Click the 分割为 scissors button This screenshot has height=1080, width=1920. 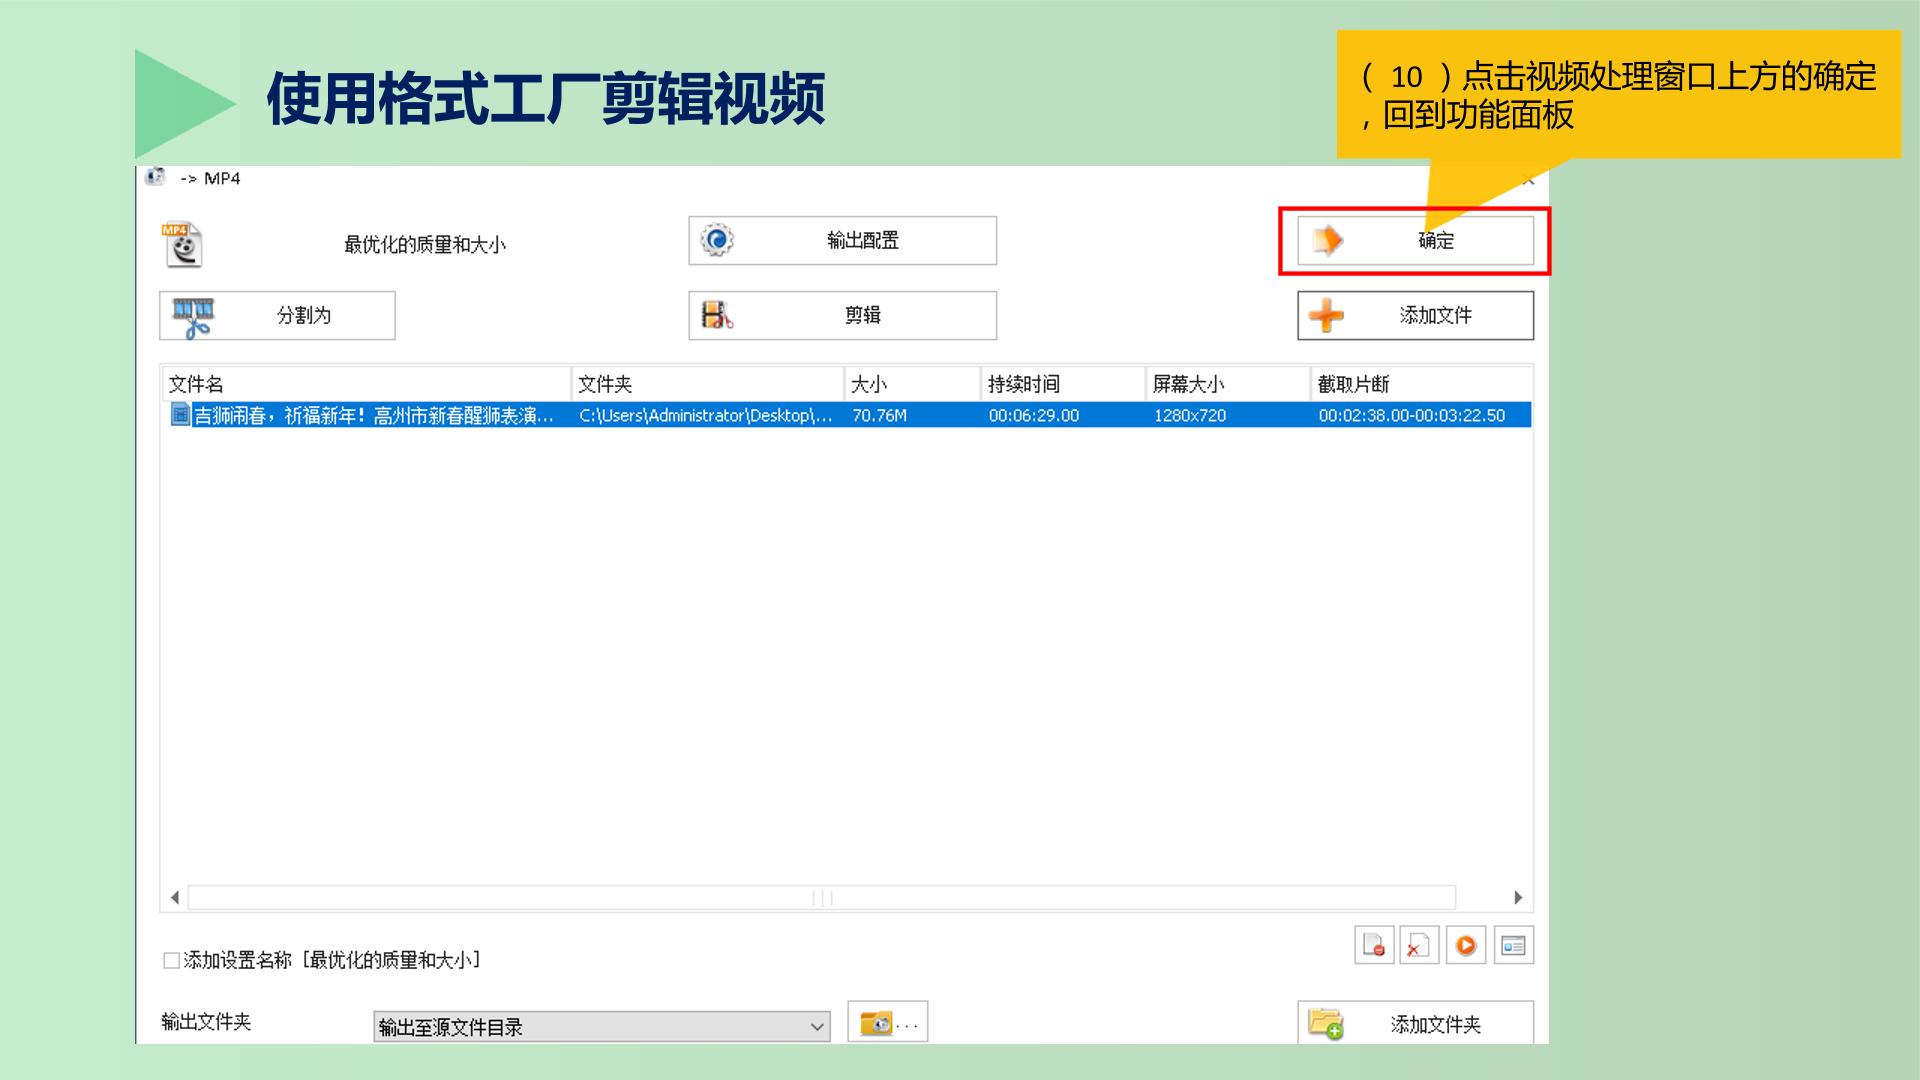277,315
